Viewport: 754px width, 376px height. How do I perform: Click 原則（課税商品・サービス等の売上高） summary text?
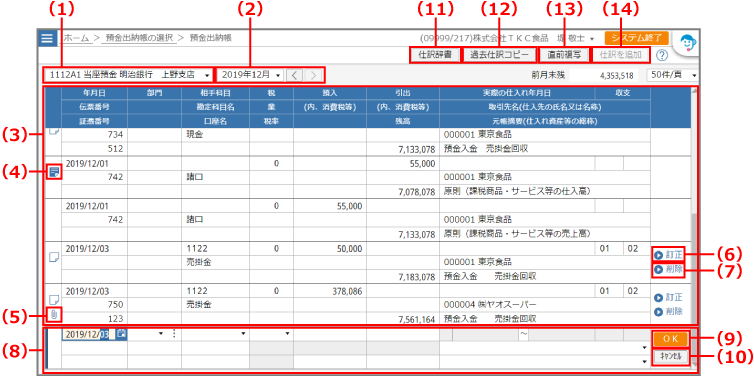click(516, 234)
